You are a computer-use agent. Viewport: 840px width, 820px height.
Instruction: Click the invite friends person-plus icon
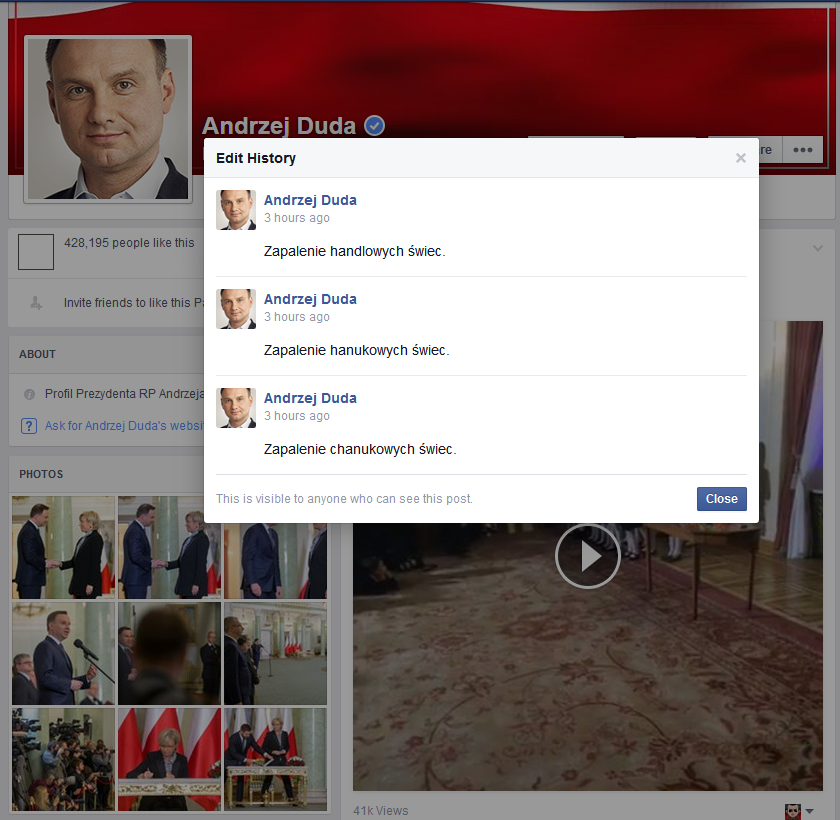36,303
